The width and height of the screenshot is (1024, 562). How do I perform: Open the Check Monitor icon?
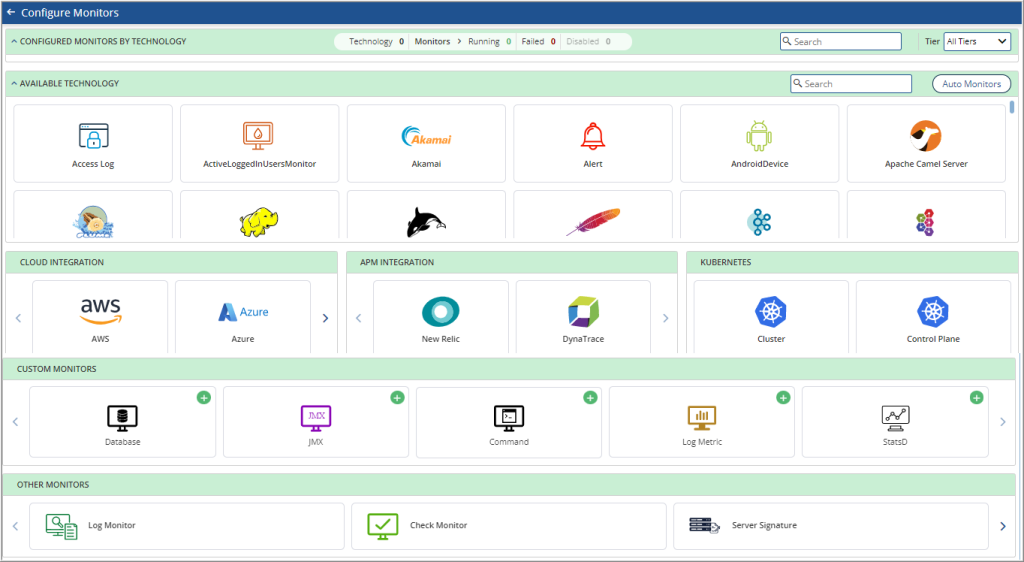(383, 526)
